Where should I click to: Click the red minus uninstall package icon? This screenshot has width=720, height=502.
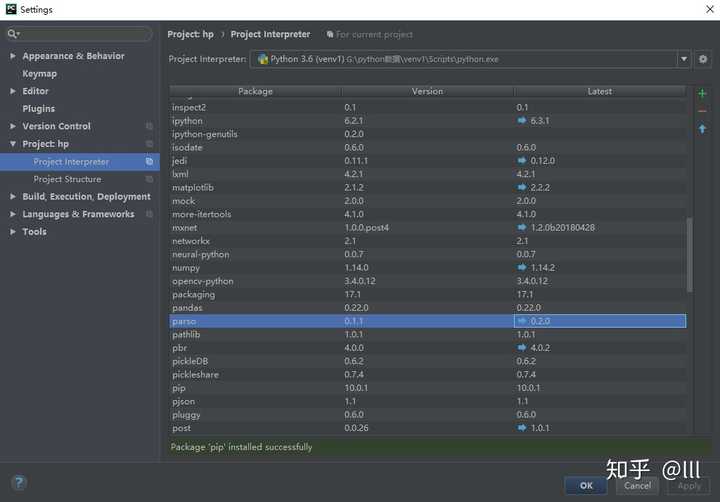coord(702,111)
